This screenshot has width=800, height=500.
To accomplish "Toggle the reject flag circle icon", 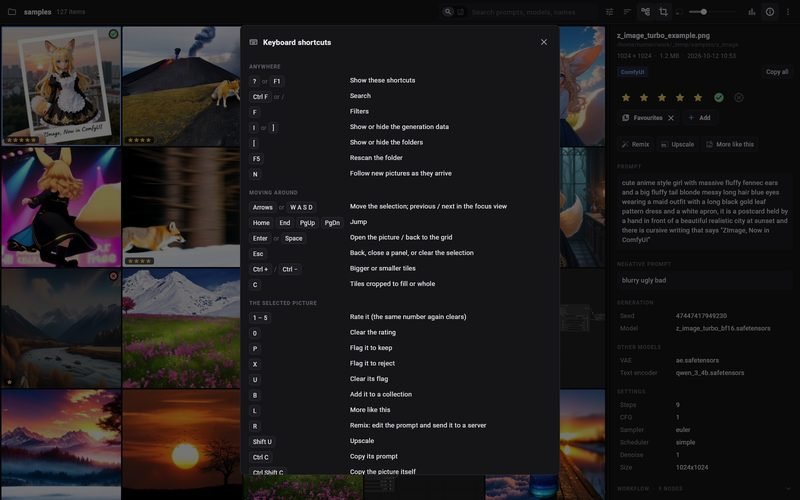I will coord(738,97).
